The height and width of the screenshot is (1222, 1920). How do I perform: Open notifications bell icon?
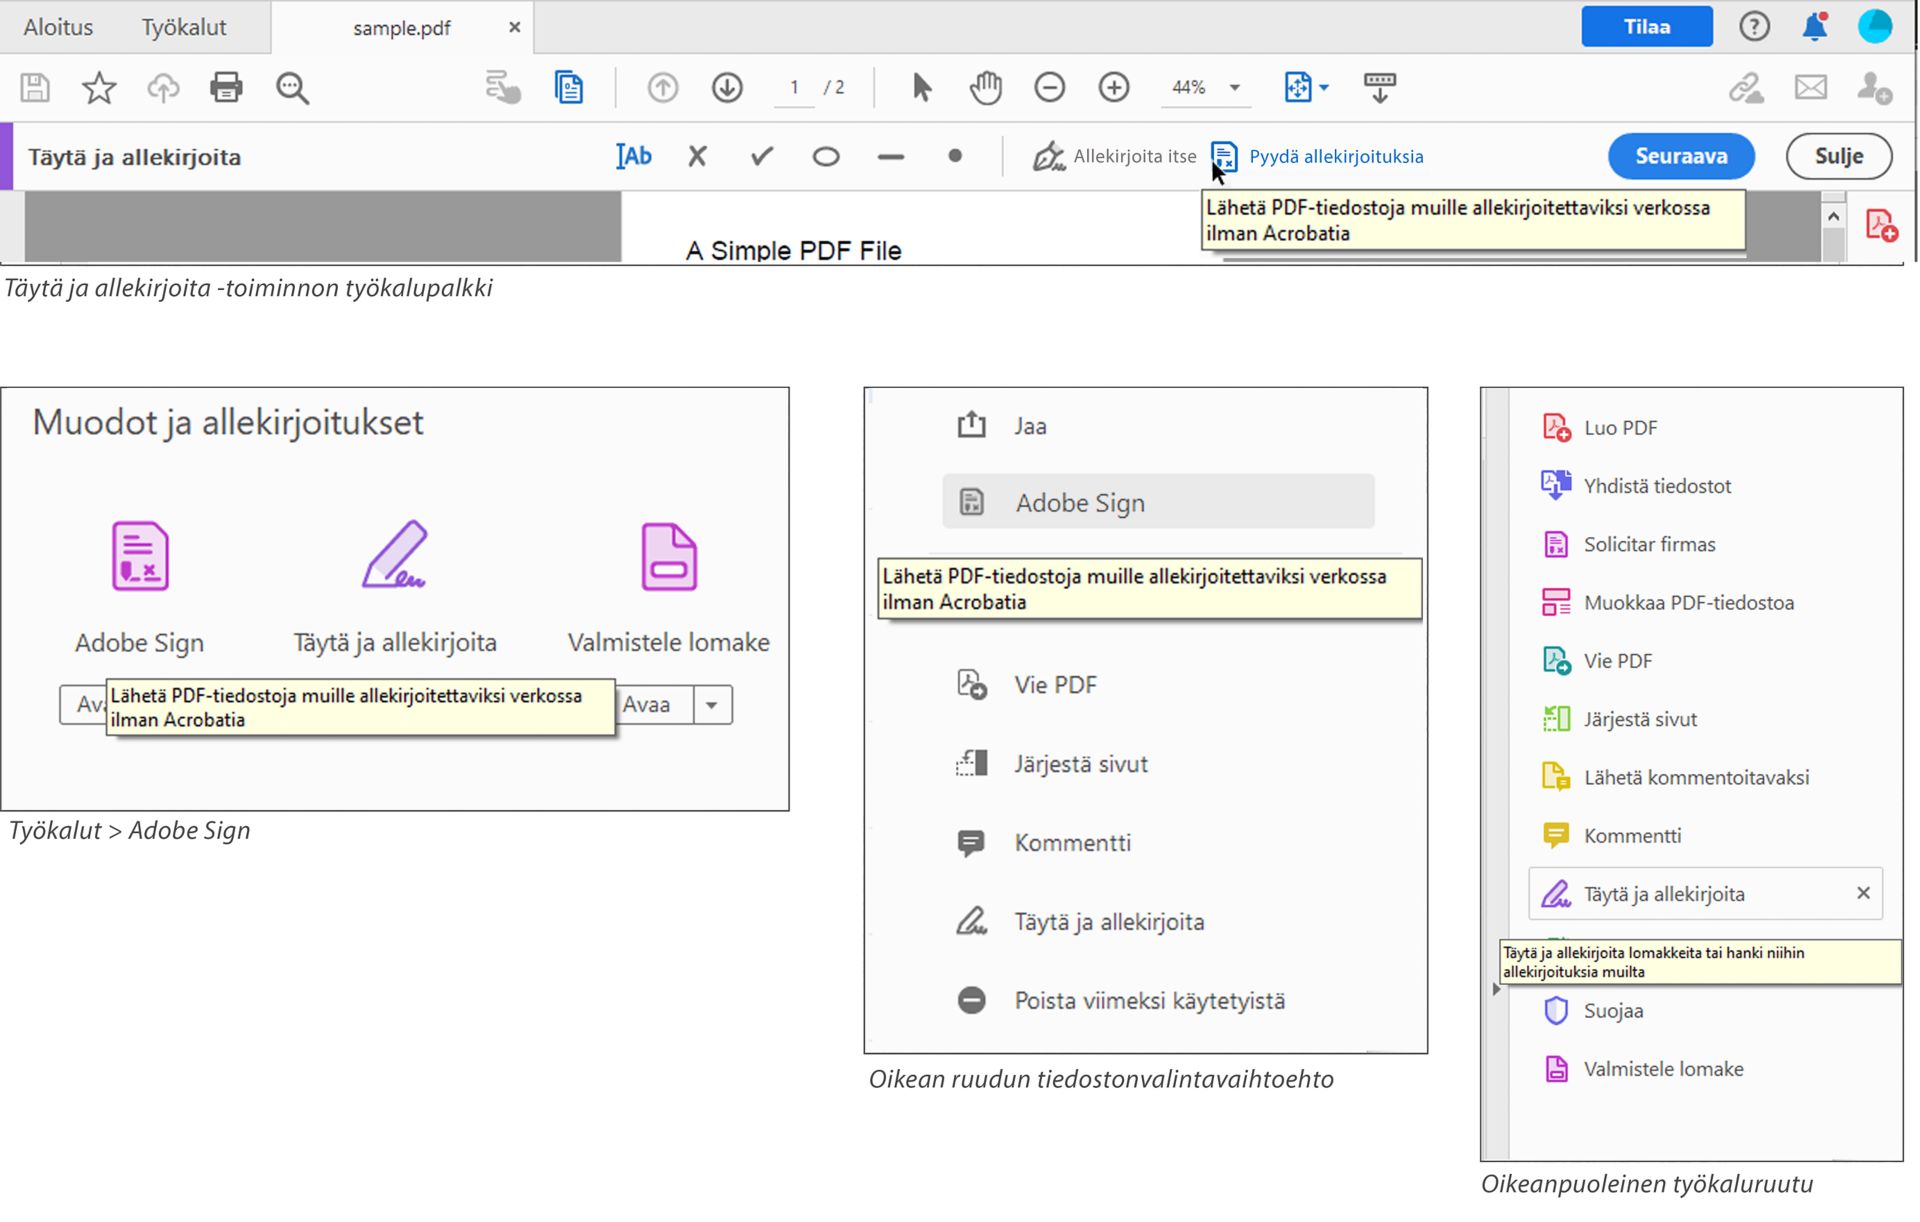coord(1814,27)
